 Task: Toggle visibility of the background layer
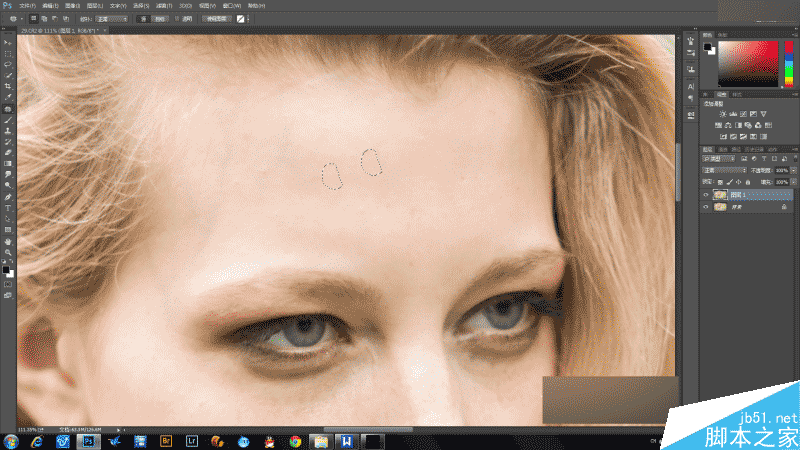[706, 207]
